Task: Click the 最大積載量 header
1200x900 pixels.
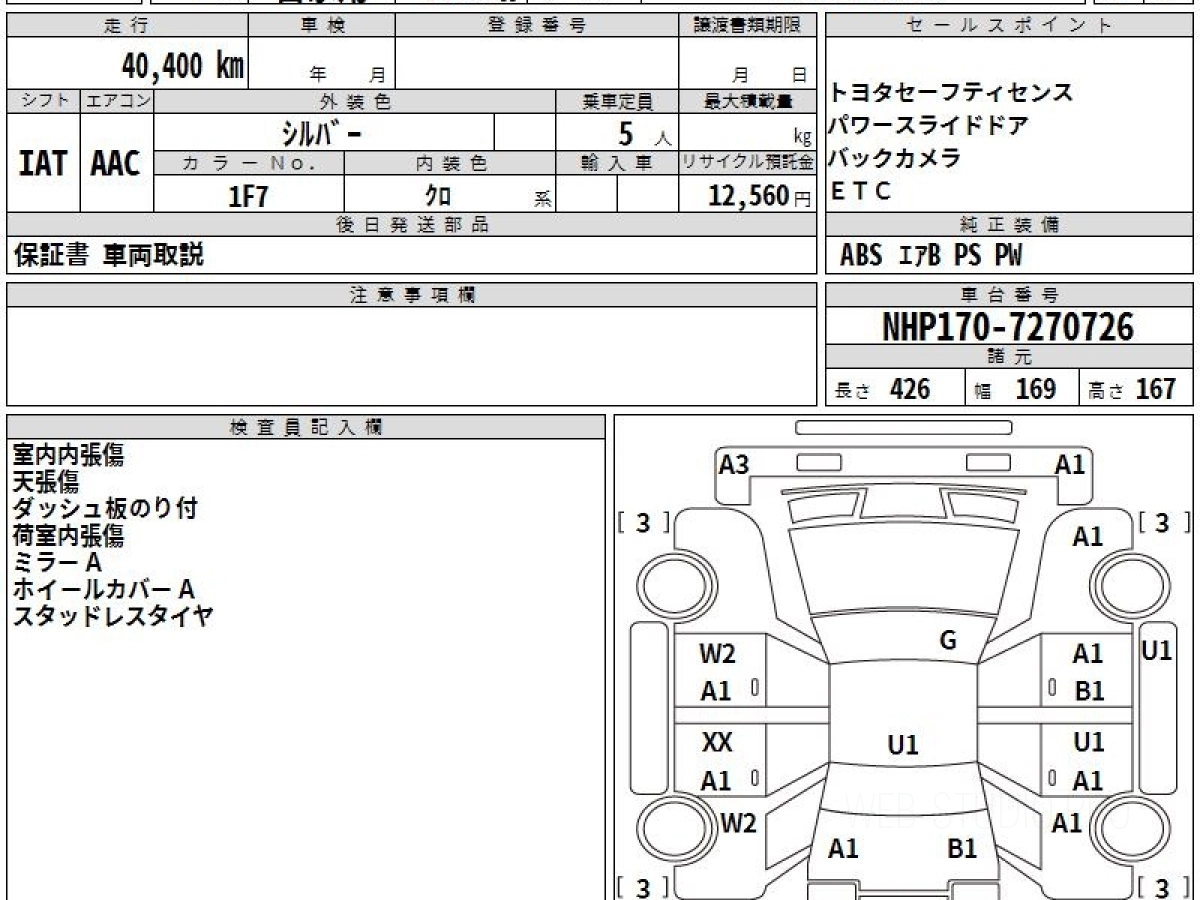Action: [x=748, y=101]
